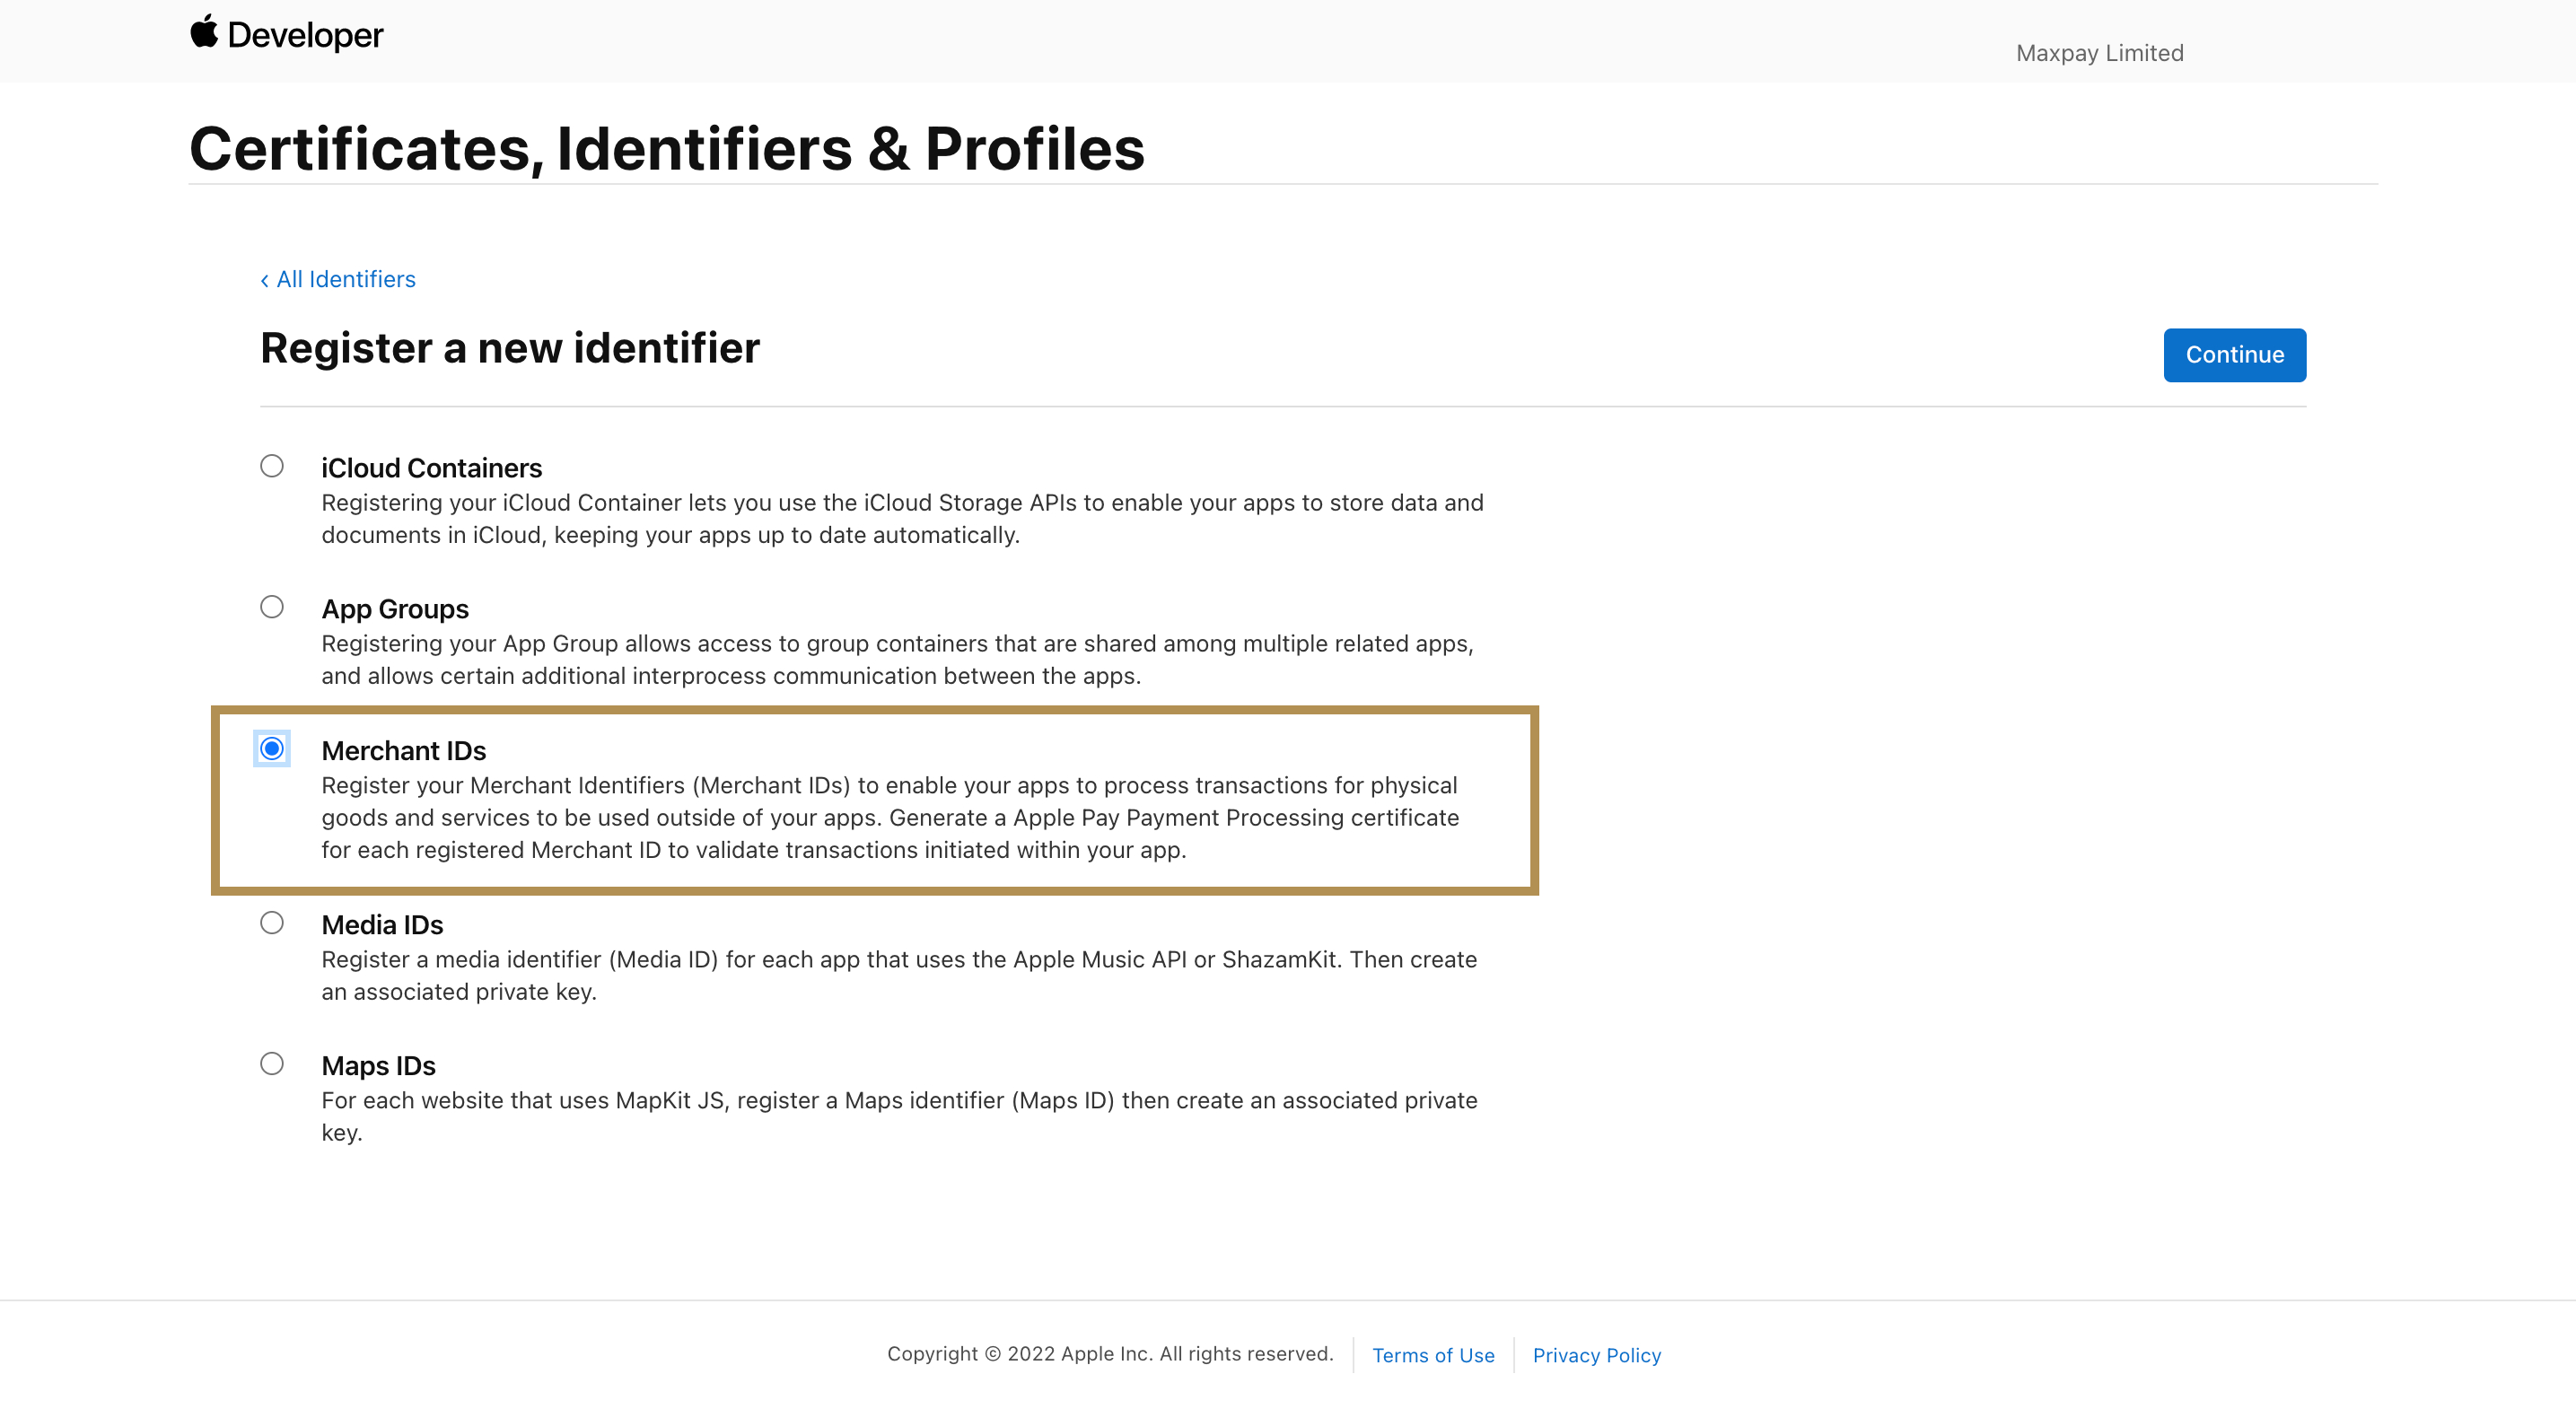Click the Maps IDs option label
This screenshot has width=2576, height=1409.
pos(378,1066)
